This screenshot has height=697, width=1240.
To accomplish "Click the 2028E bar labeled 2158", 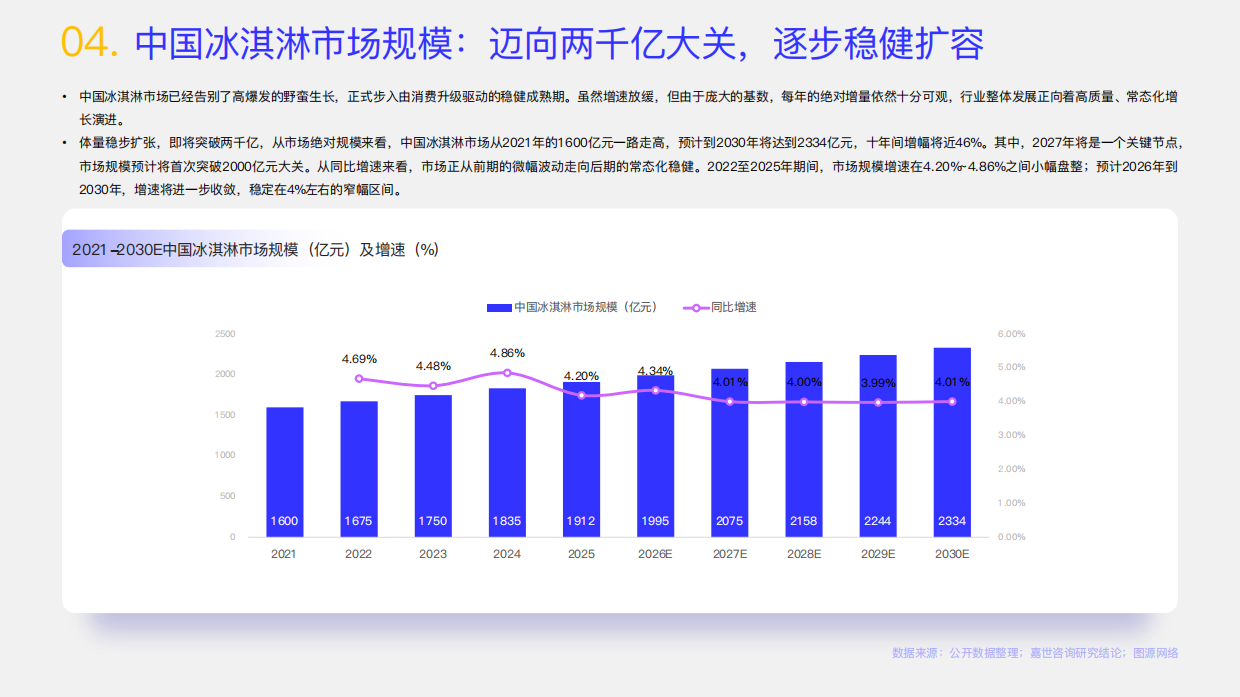I will click(x=804, y=449).
